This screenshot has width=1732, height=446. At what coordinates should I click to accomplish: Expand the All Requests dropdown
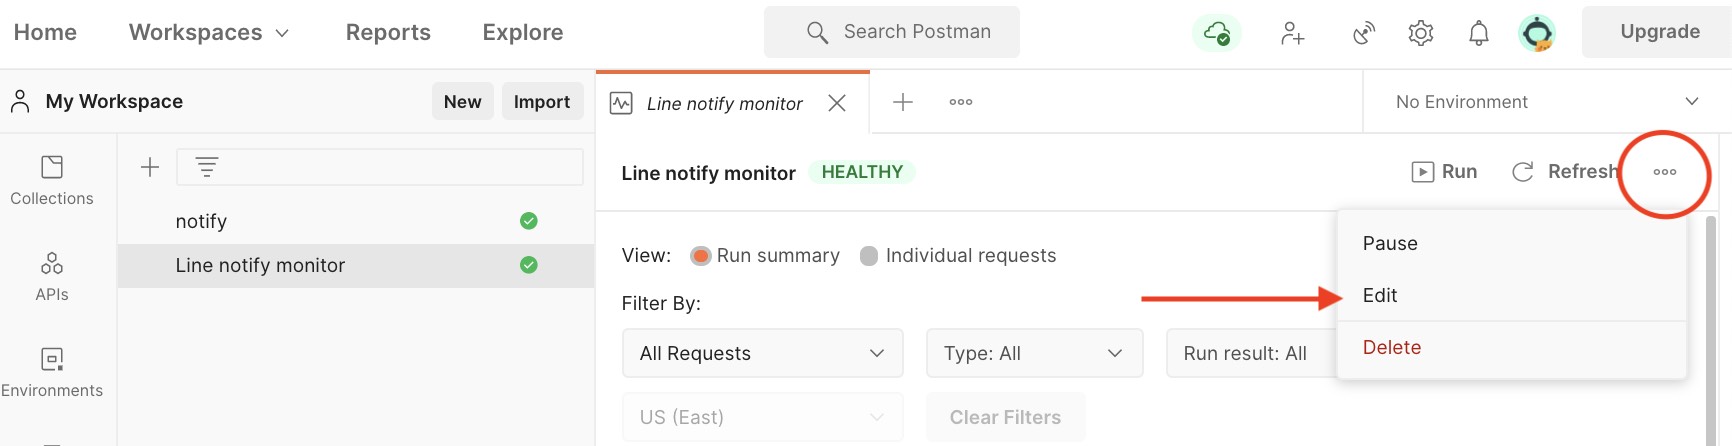(763, 353)
